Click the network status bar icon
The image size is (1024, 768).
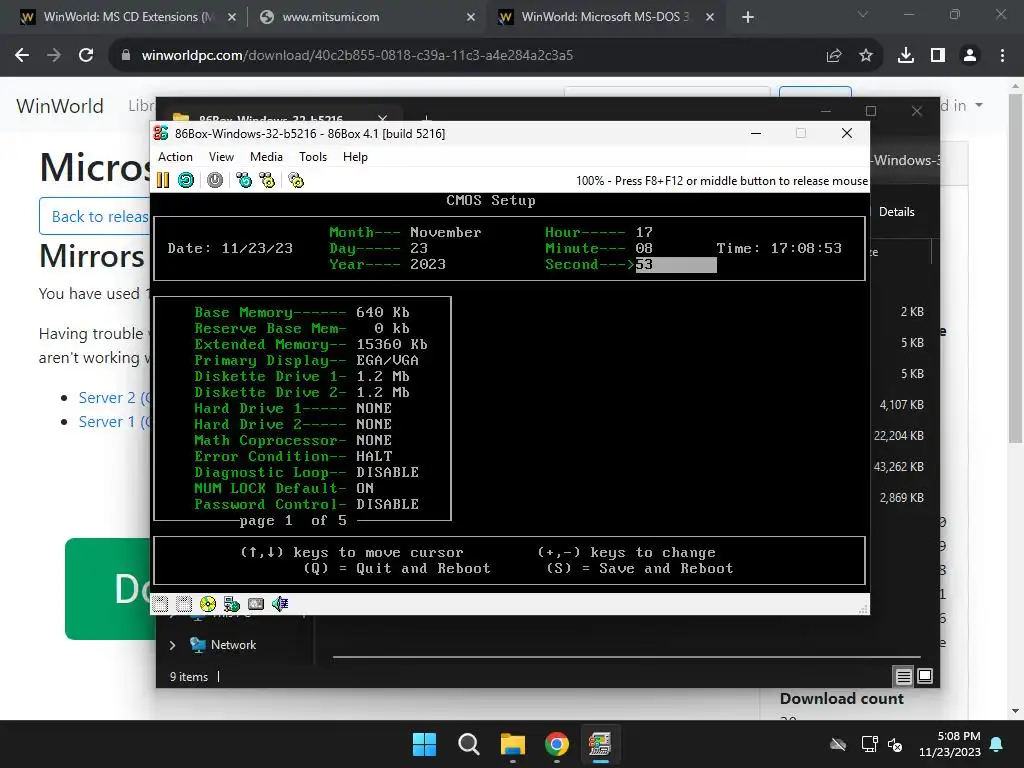[x=232, y=604]
